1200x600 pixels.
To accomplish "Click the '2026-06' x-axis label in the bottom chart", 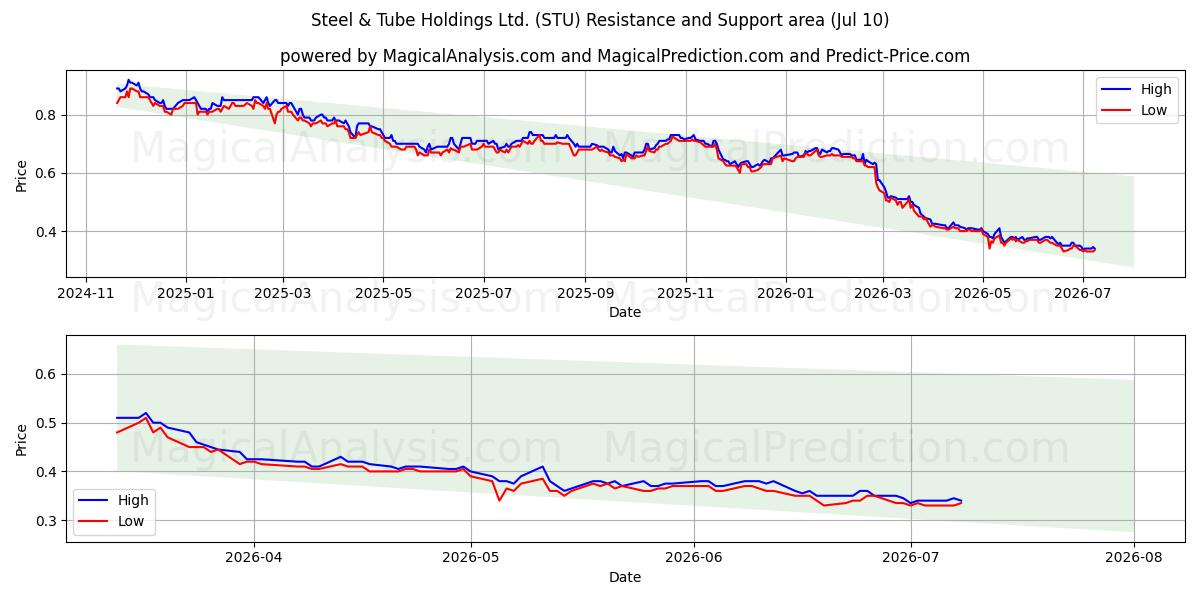I will (x=694, y=559).
